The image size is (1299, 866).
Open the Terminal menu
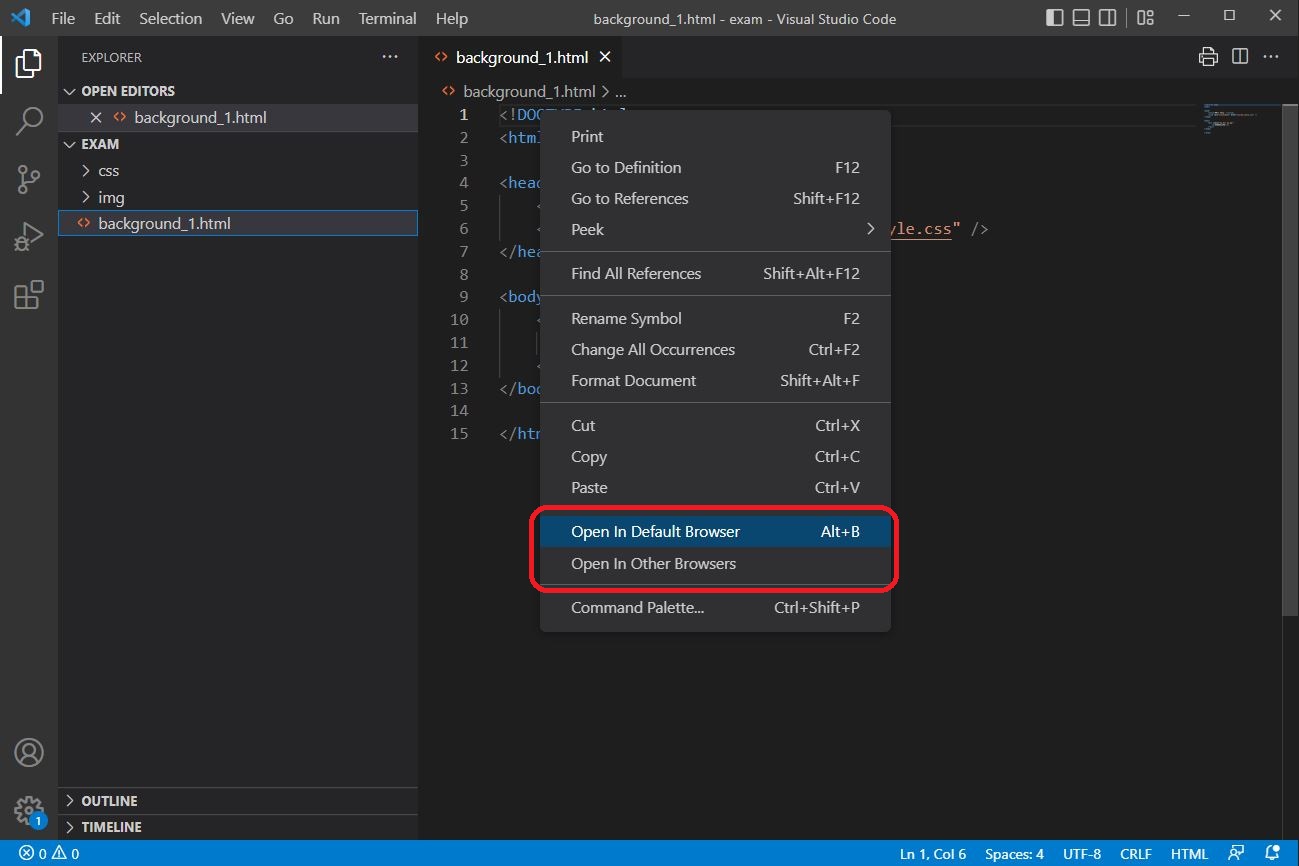click(x=388, y=18)
